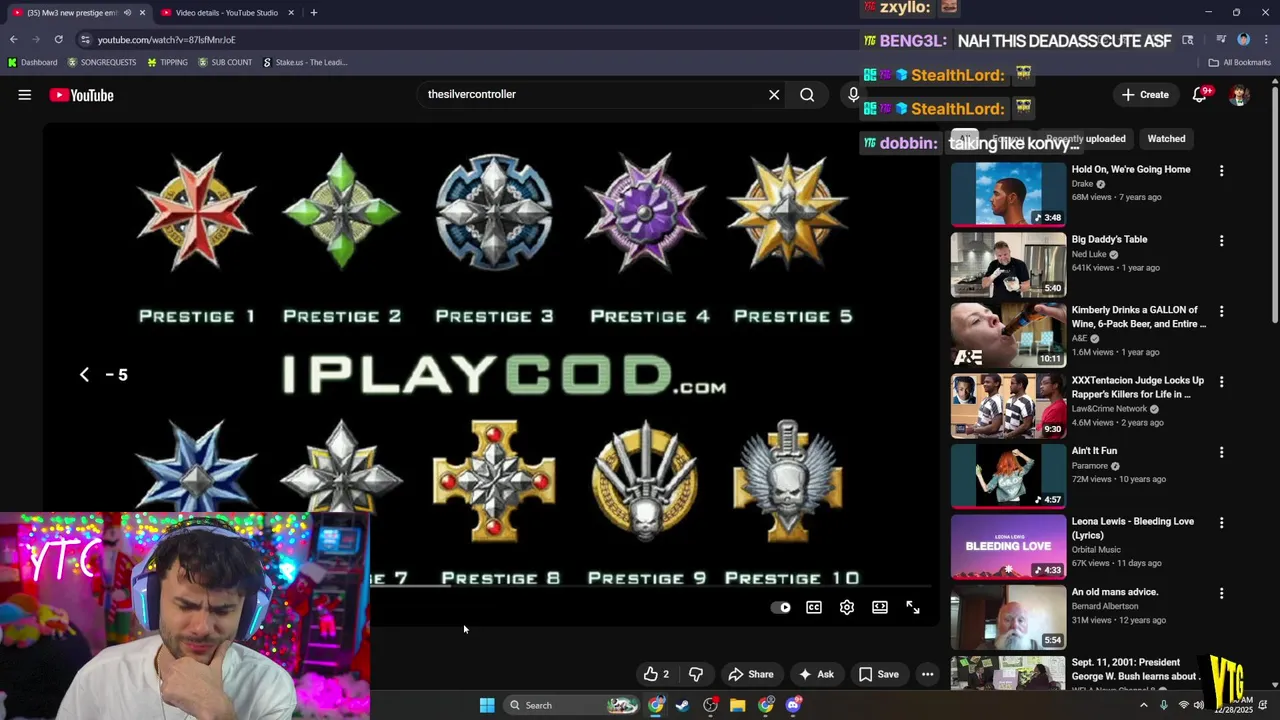The width and height of the screenshot is (1280, 720).
Task: Open options for Big Daddy's Table
Action: (1221, 241)
